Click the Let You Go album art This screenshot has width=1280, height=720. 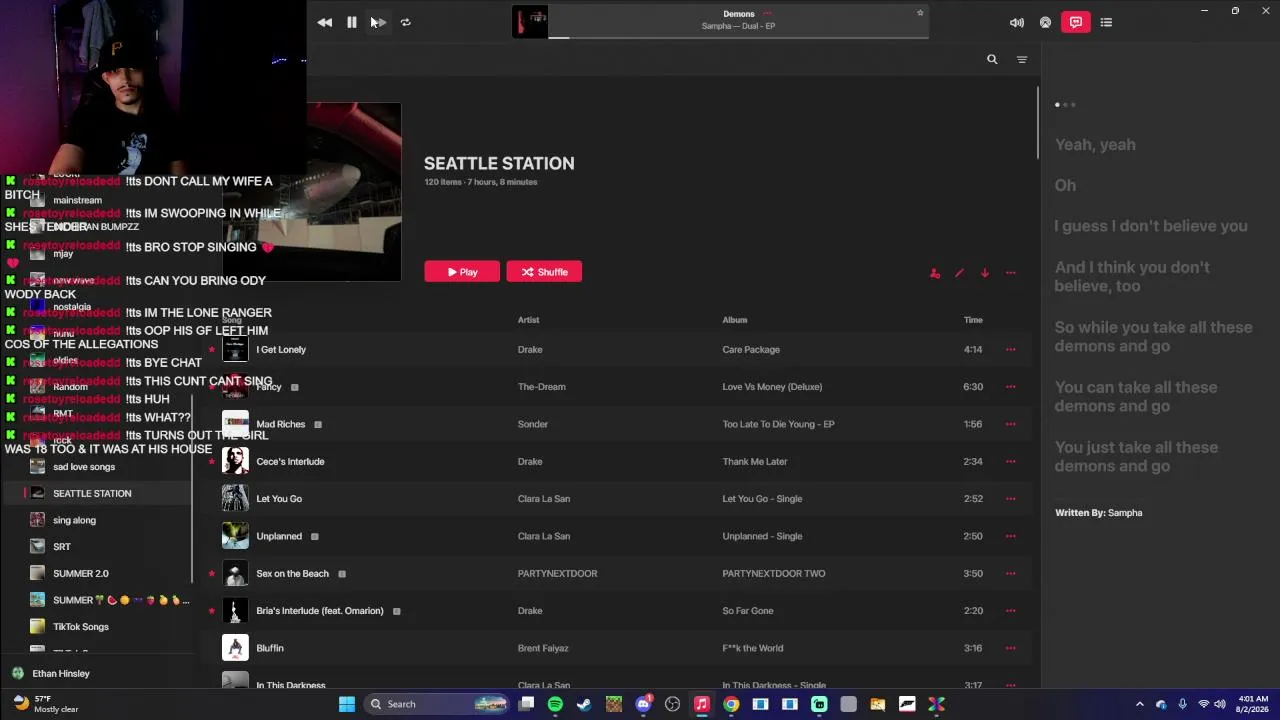[235, 498]
